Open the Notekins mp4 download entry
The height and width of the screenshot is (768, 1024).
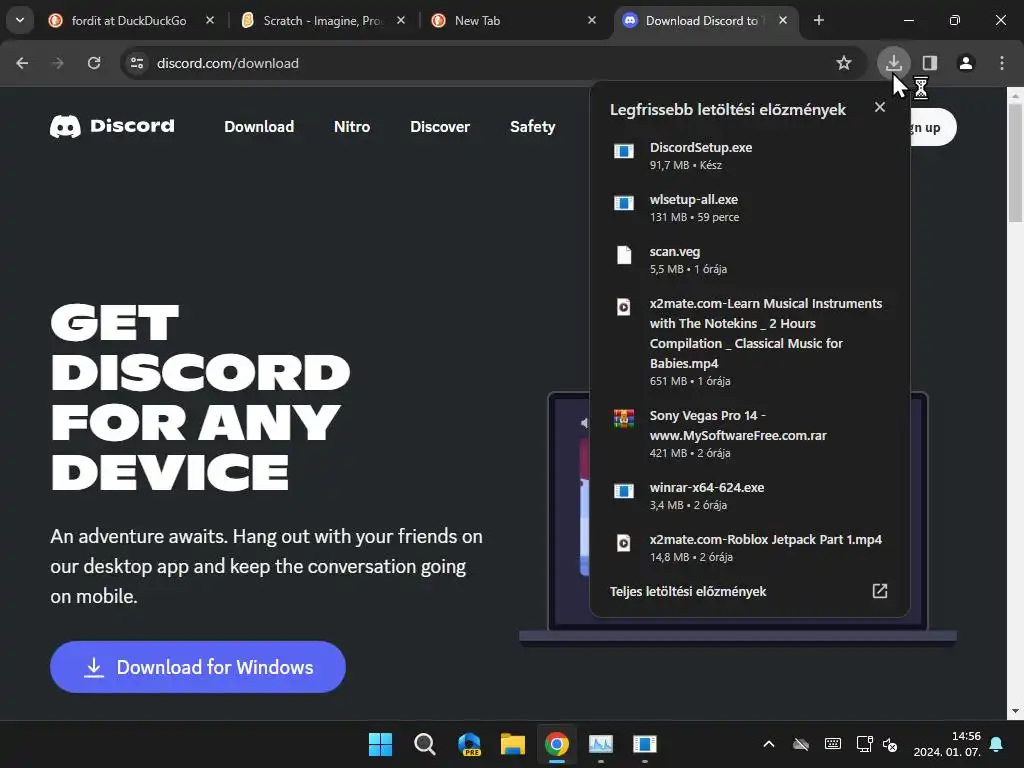tap(750, 342)
